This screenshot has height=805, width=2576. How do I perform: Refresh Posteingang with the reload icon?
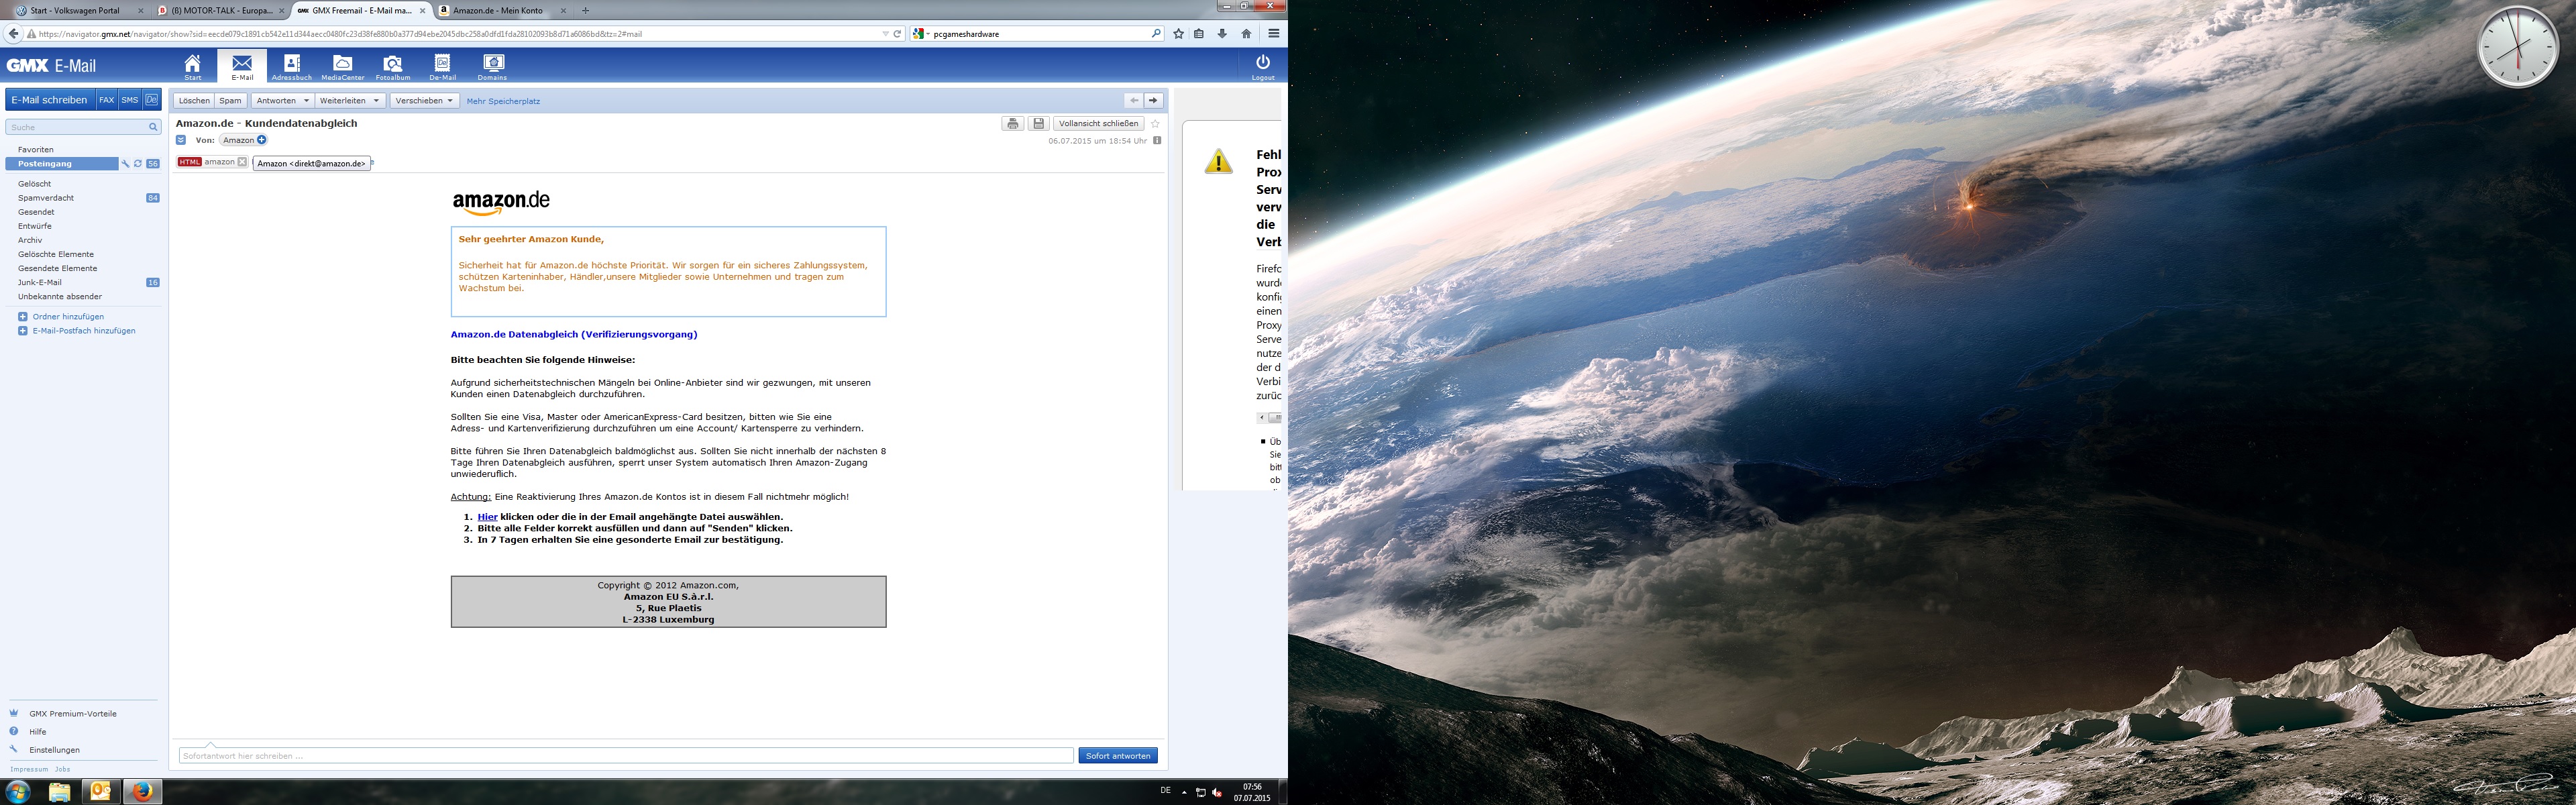tap(138, 164)
